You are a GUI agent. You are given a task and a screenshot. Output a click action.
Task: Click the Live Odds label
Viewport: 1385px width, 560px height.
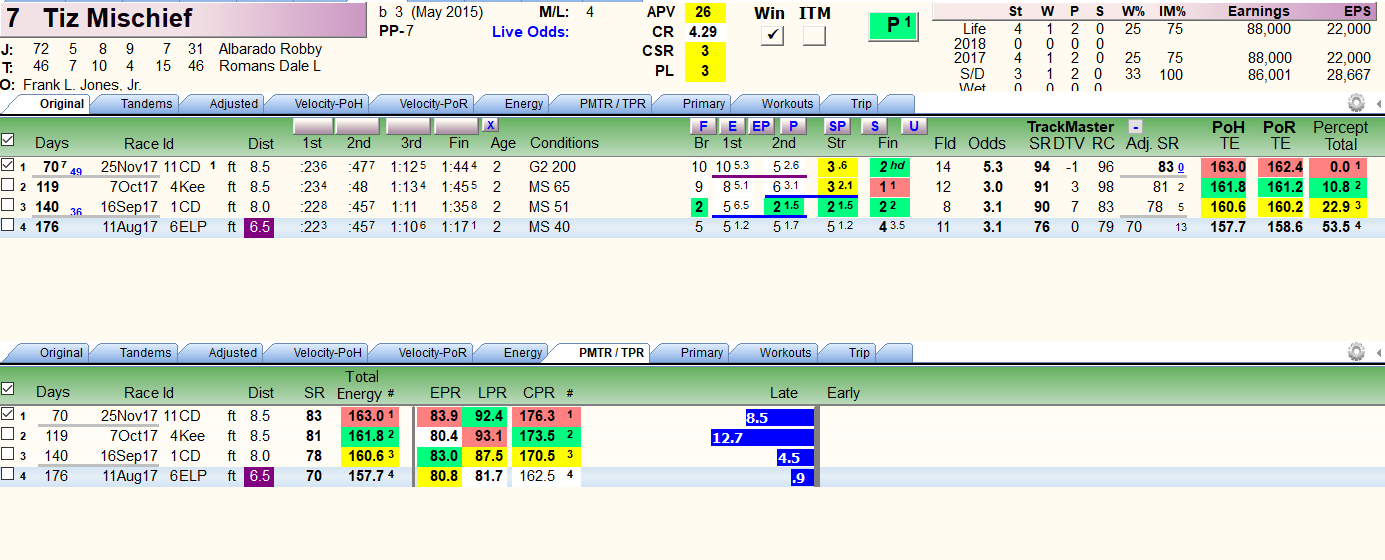tap(530, 32)
